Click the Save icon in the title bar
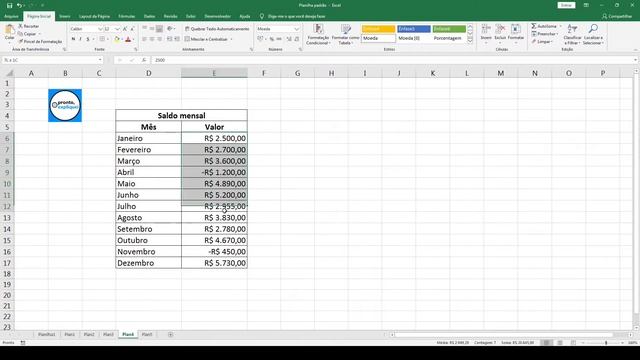This screenshot has width=640, height=360. pos(9,5)
